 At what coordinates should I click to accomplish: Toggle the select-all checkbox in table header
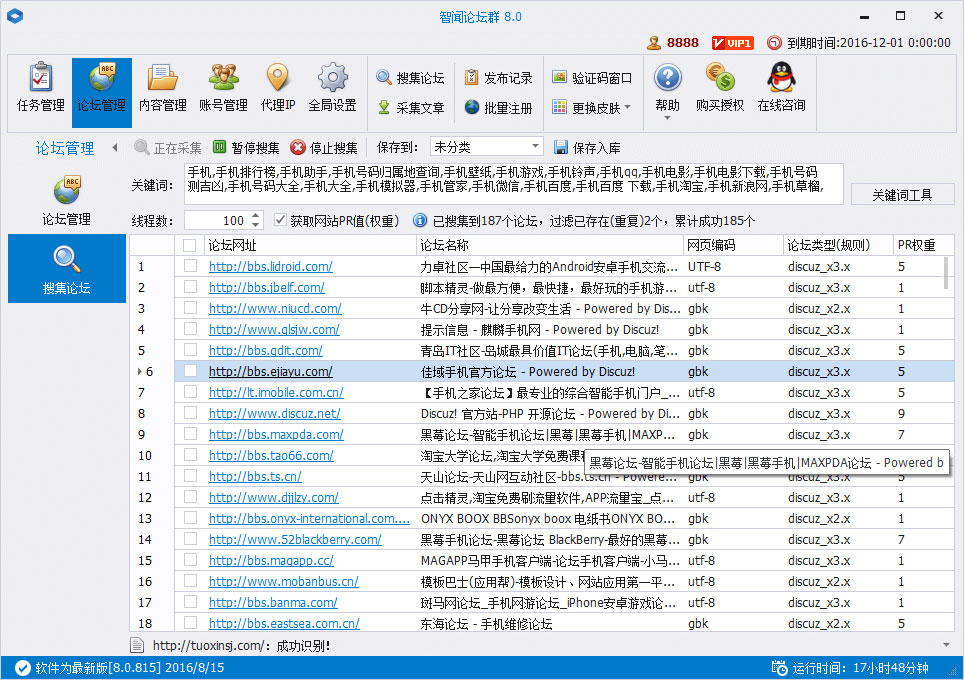pos(187,244)
